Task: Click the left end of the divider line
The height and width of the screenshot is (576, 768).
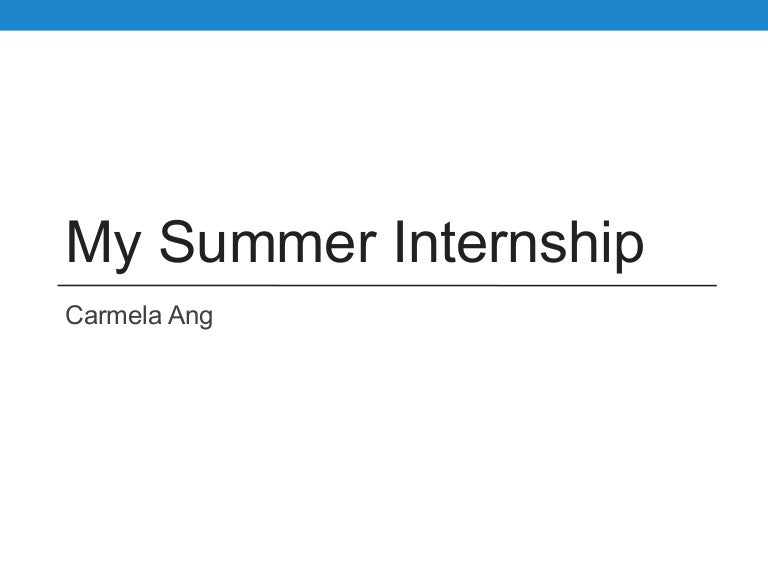Action: (x=67, y=286)
